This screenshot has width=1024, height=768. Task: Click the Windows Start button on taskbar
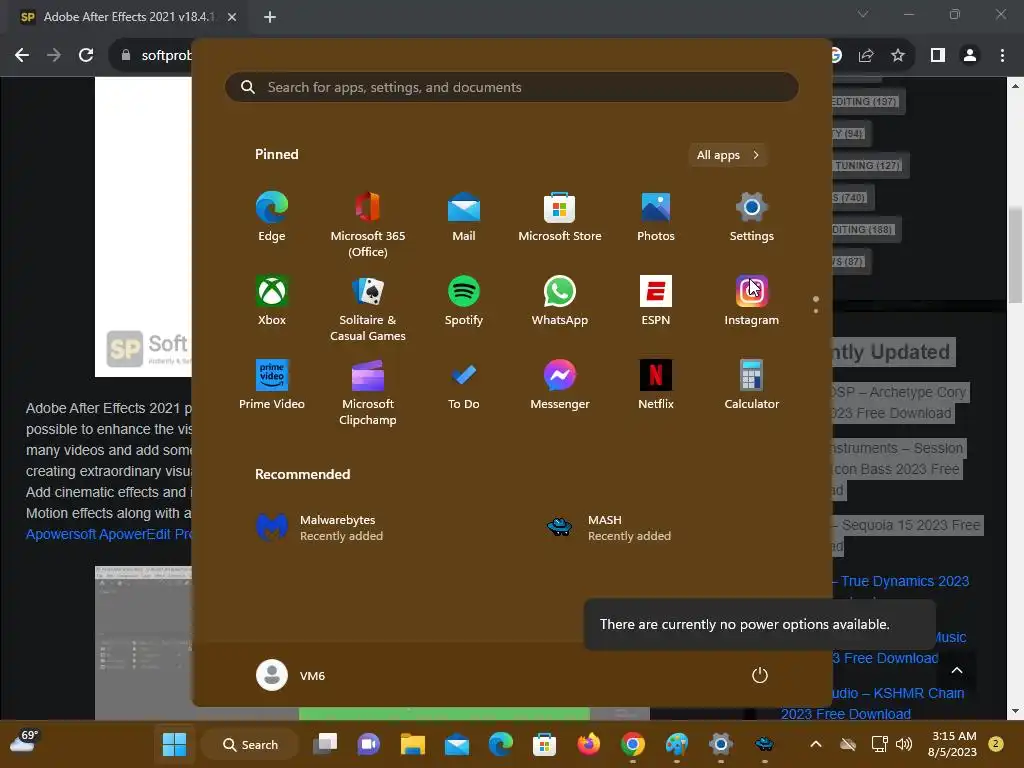point(174,744)
